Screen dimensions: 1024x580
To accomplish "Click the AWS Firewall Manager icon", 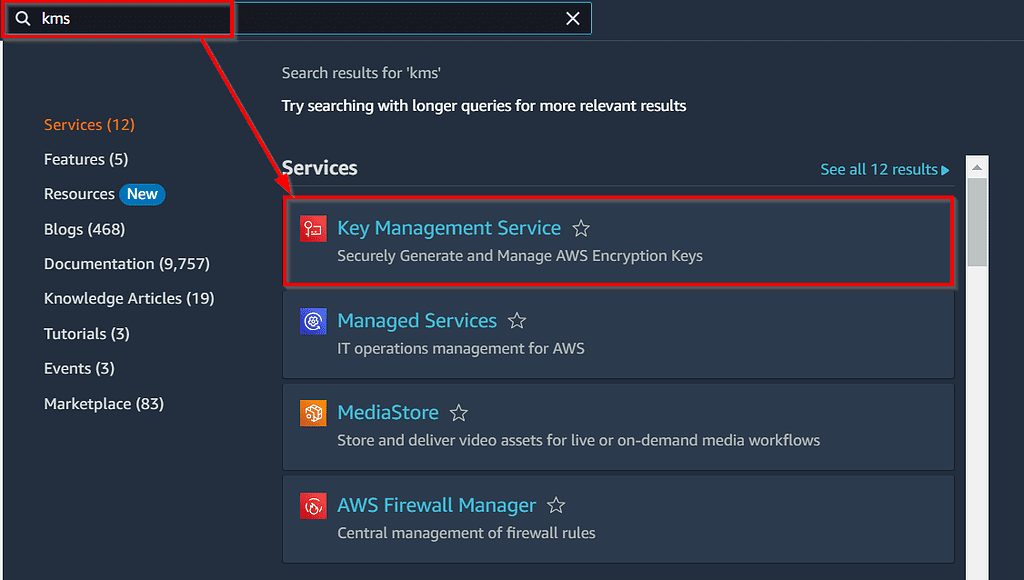I will click(313, 505).
